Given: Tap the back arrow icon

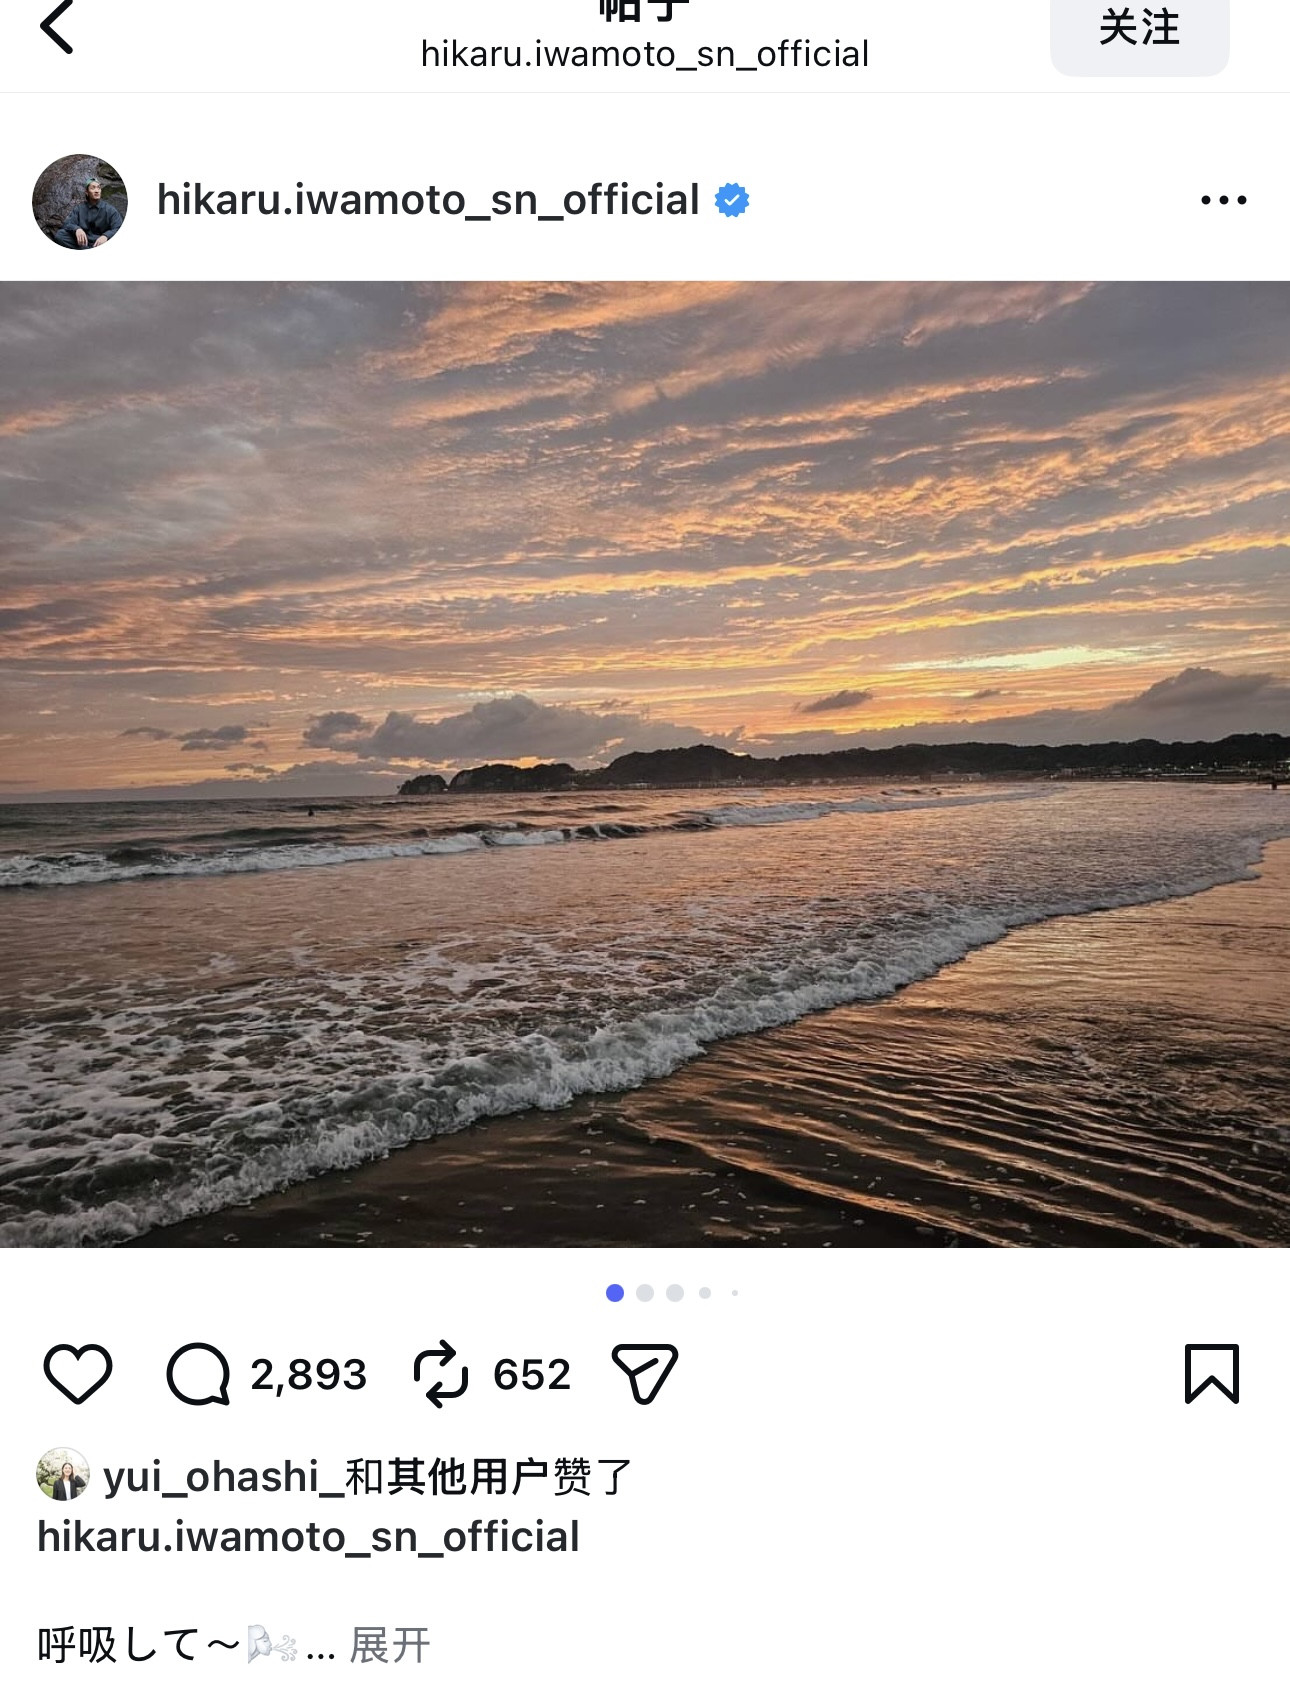Looking at the screenshot, I should (x=57, y=27).
